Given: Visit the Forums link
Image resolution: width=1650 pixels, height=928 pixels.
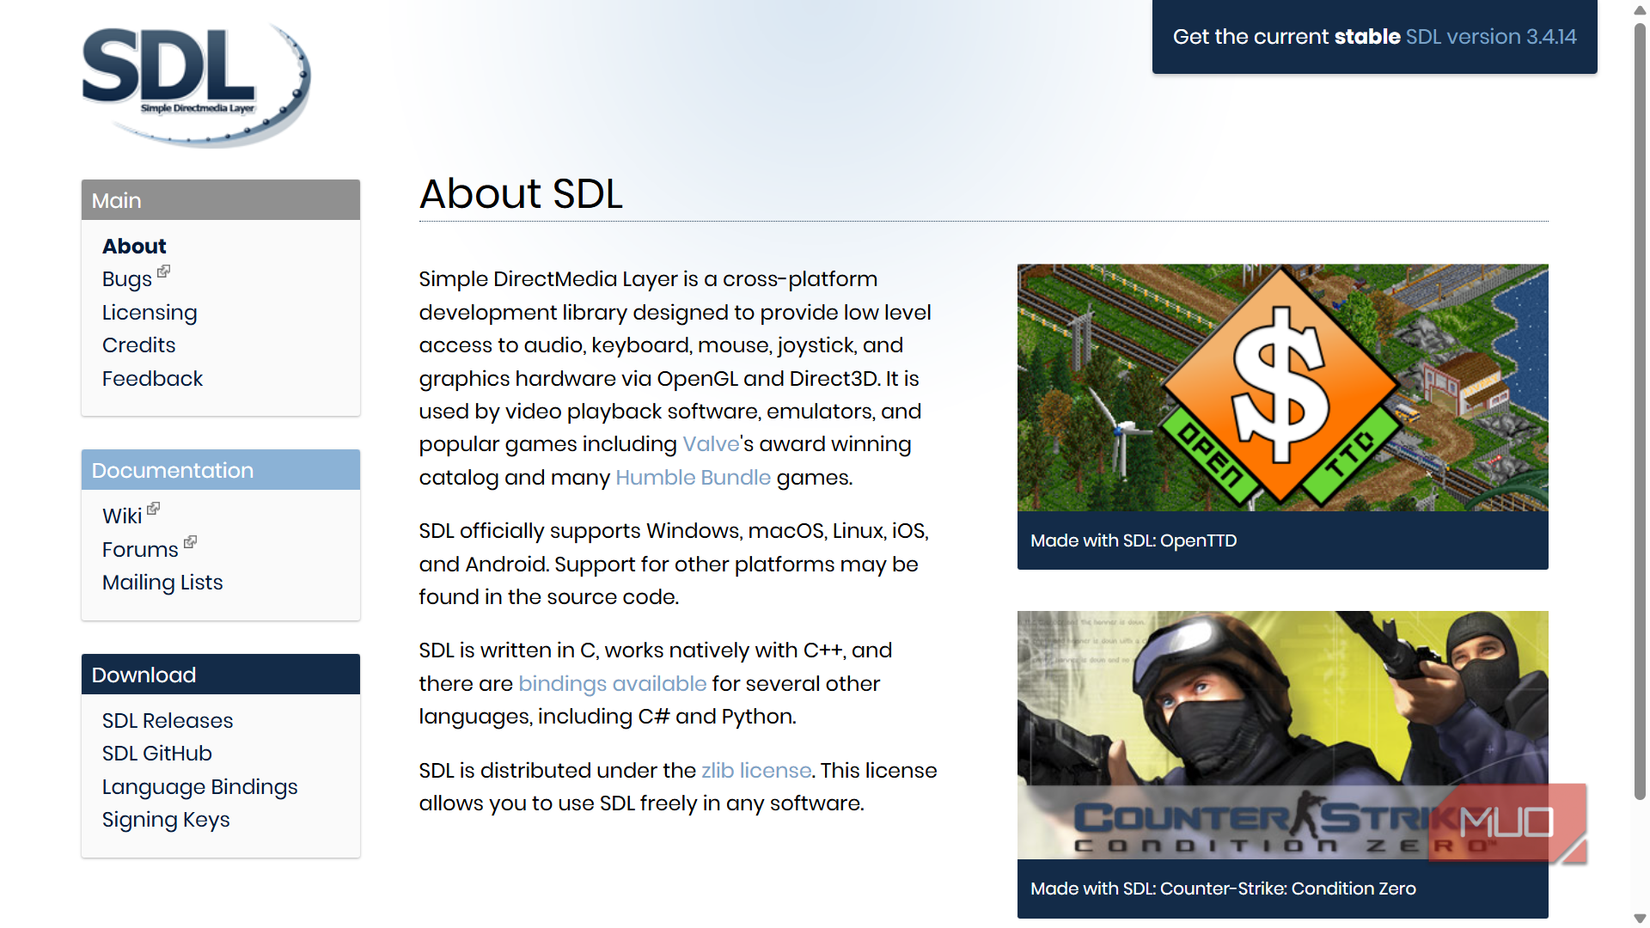Looking at the screenshot, I should coord(140,549).
